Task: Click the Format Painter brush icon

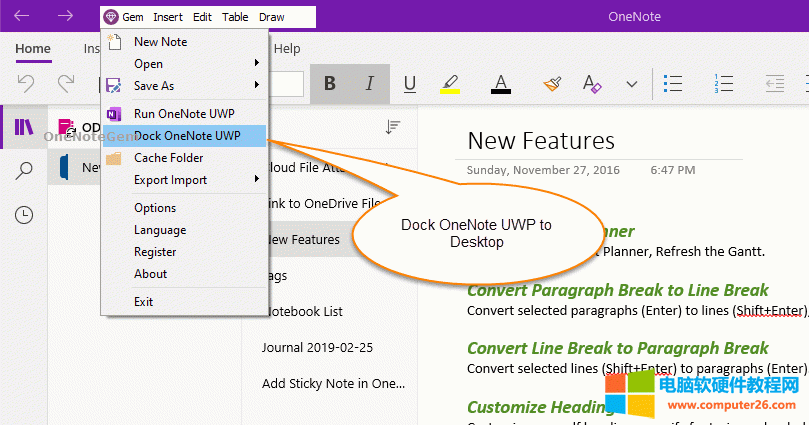Action: [552, 84]
